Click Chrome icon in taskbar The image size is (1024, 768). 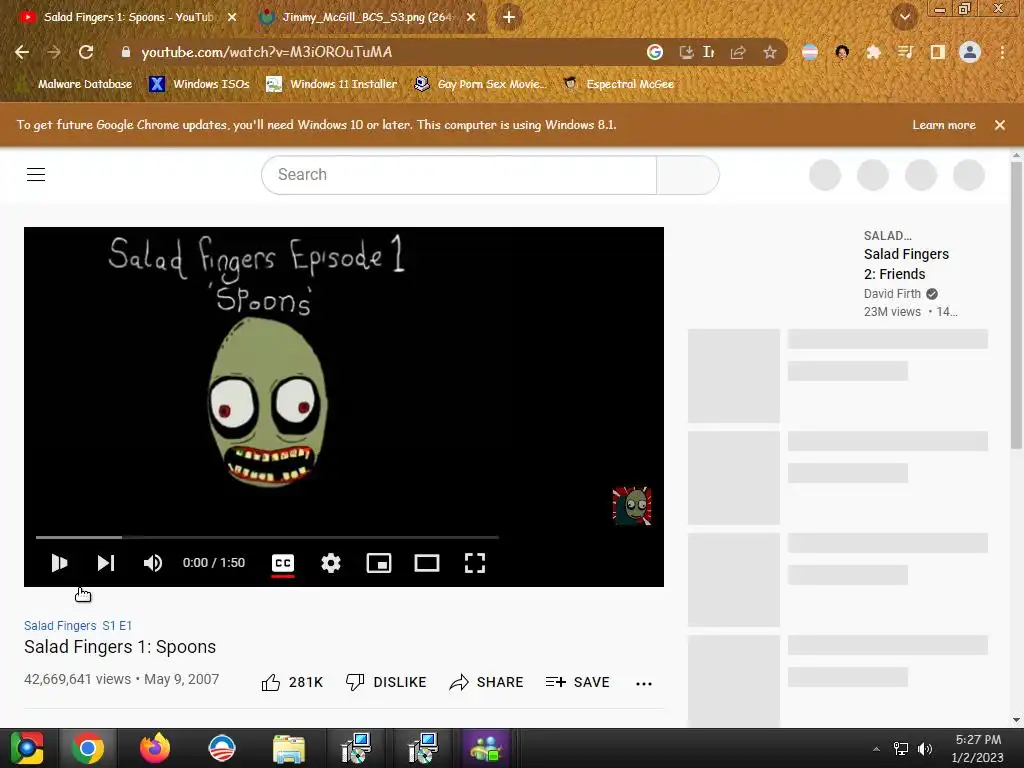pyautogui.click(x=88, y=748)
